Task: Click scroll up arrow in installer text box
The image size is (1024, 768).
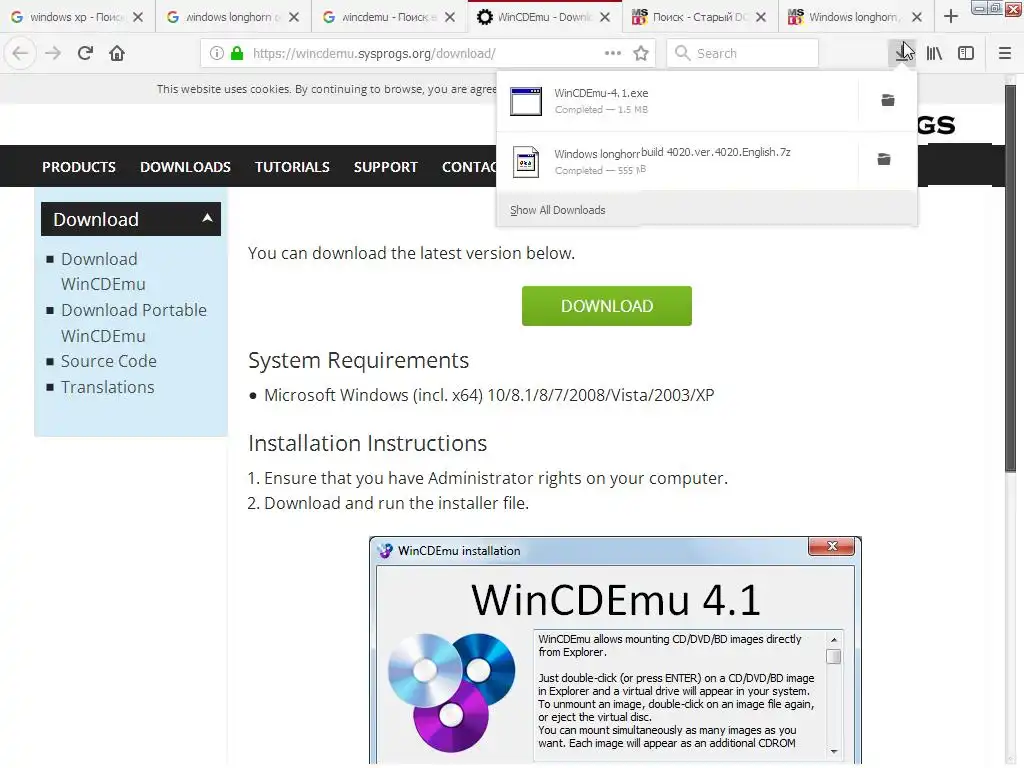Action: pyautogui.click(x=833, y=640)
